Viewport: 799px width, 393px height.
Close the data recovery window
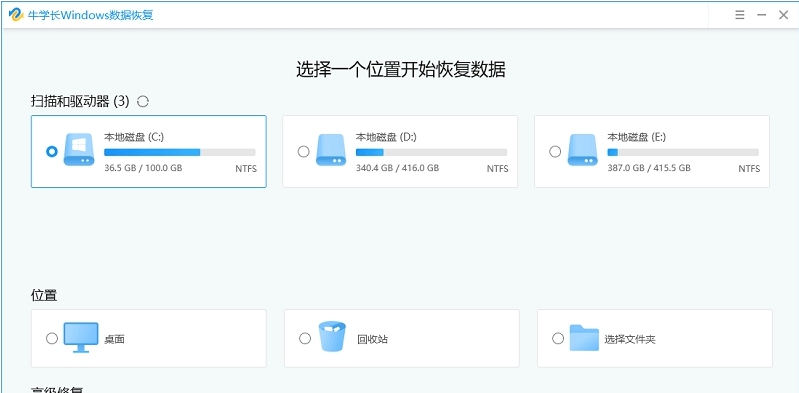784,15
